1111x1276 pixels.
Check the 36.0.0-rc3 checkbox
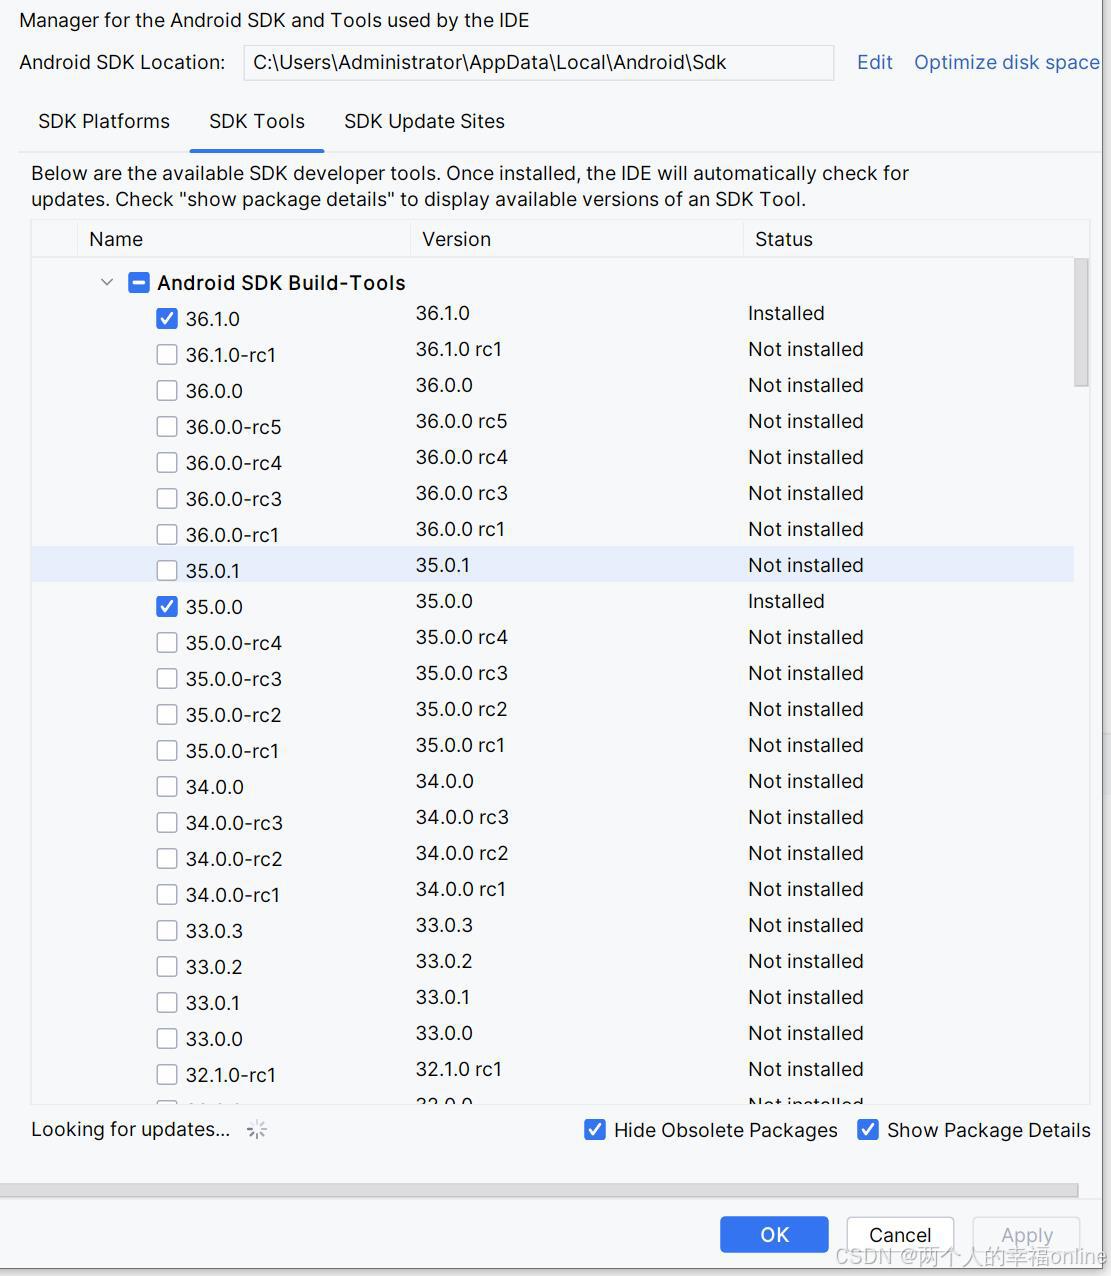167,499
